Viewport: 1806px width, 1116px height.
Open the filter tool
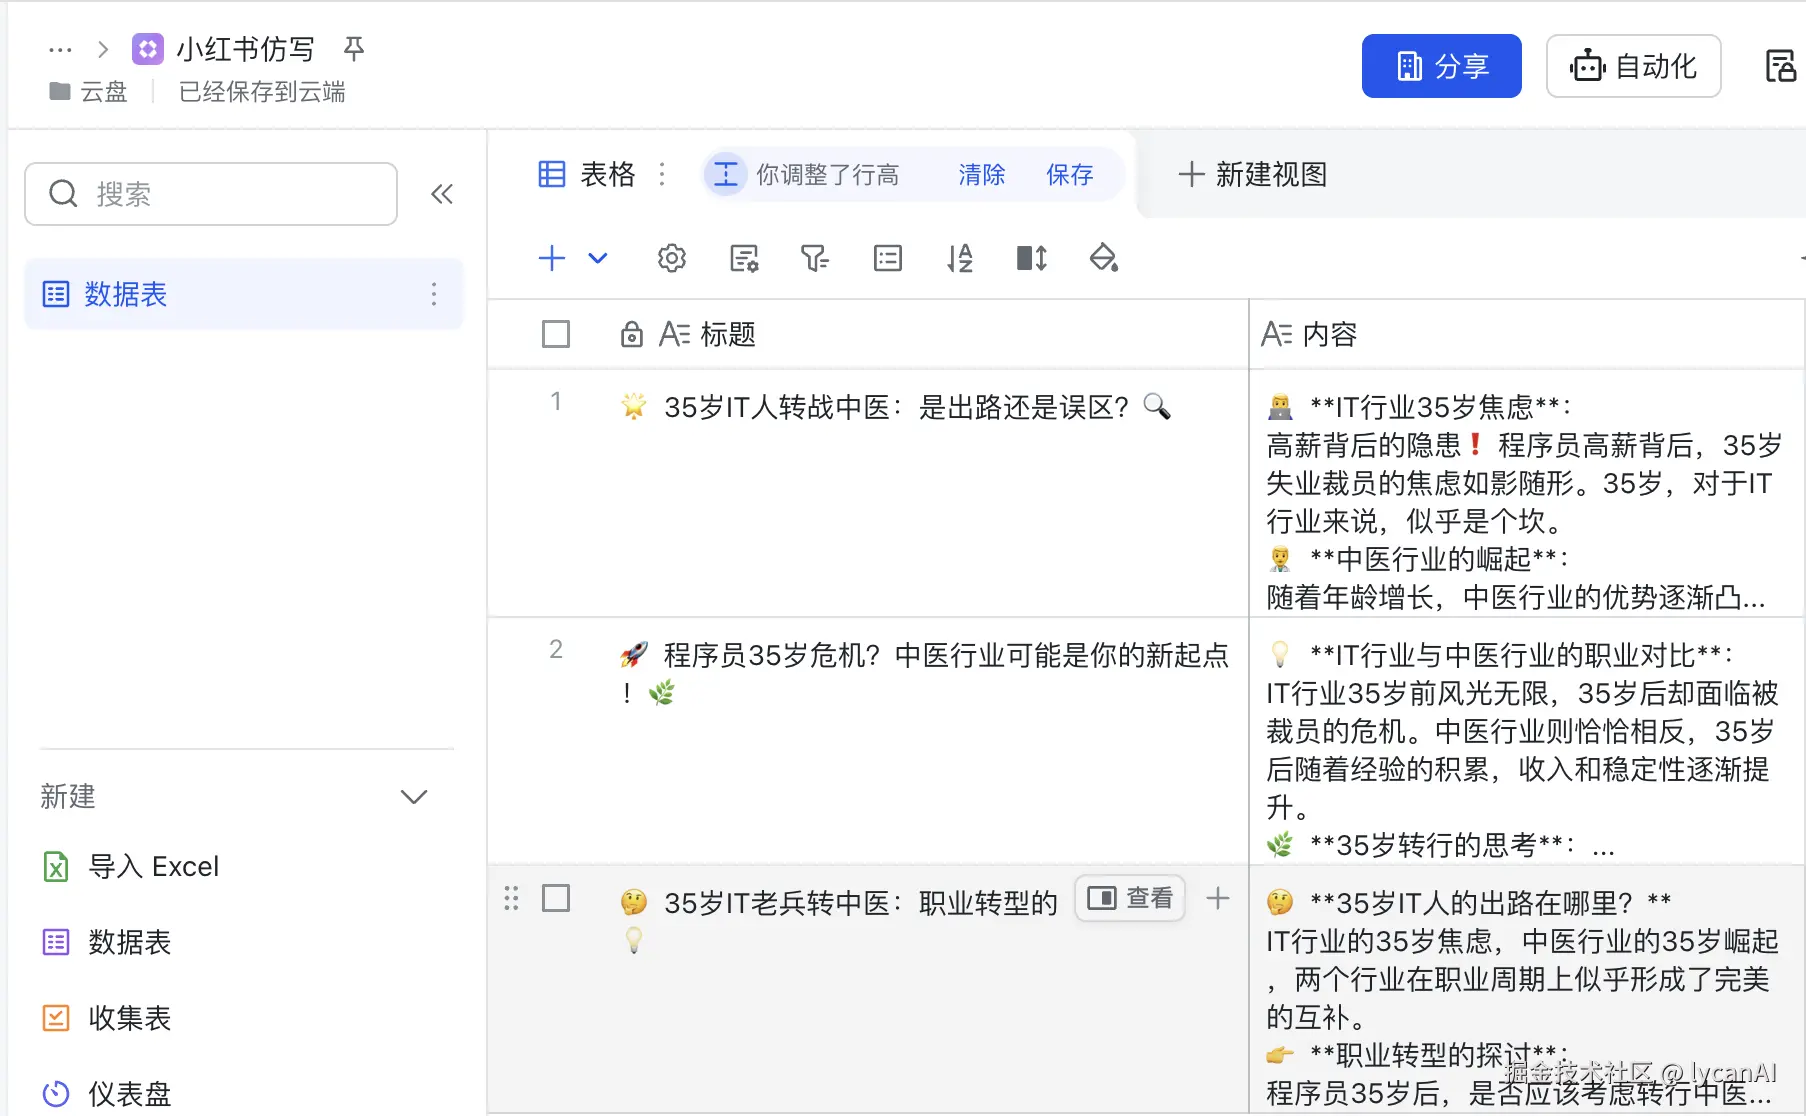point(815,259)
